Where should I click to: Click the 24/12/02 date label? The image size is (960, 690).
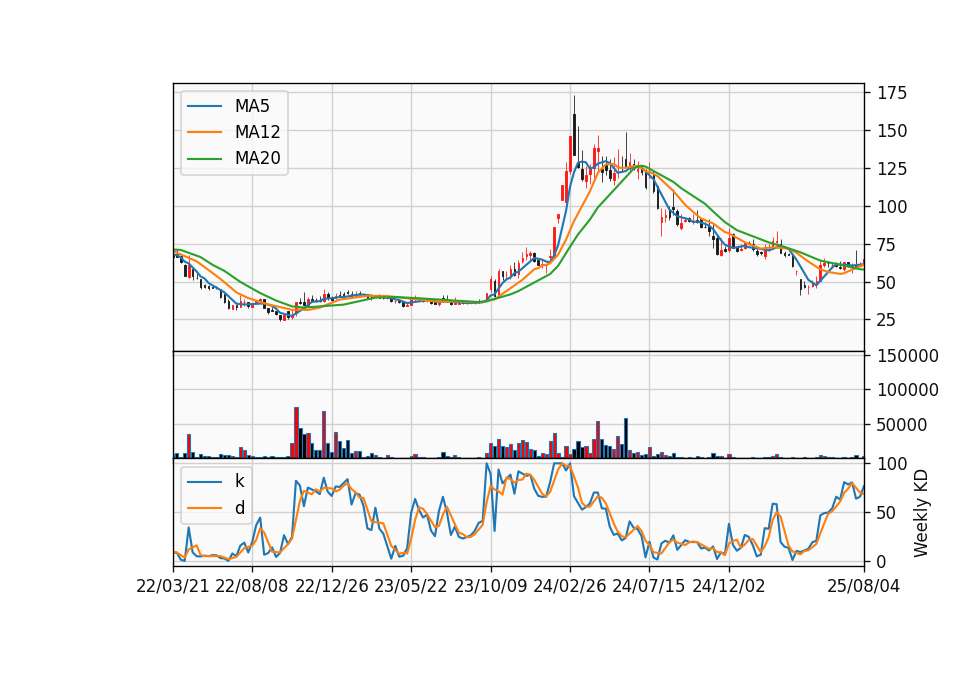click(x=729, y=586)
